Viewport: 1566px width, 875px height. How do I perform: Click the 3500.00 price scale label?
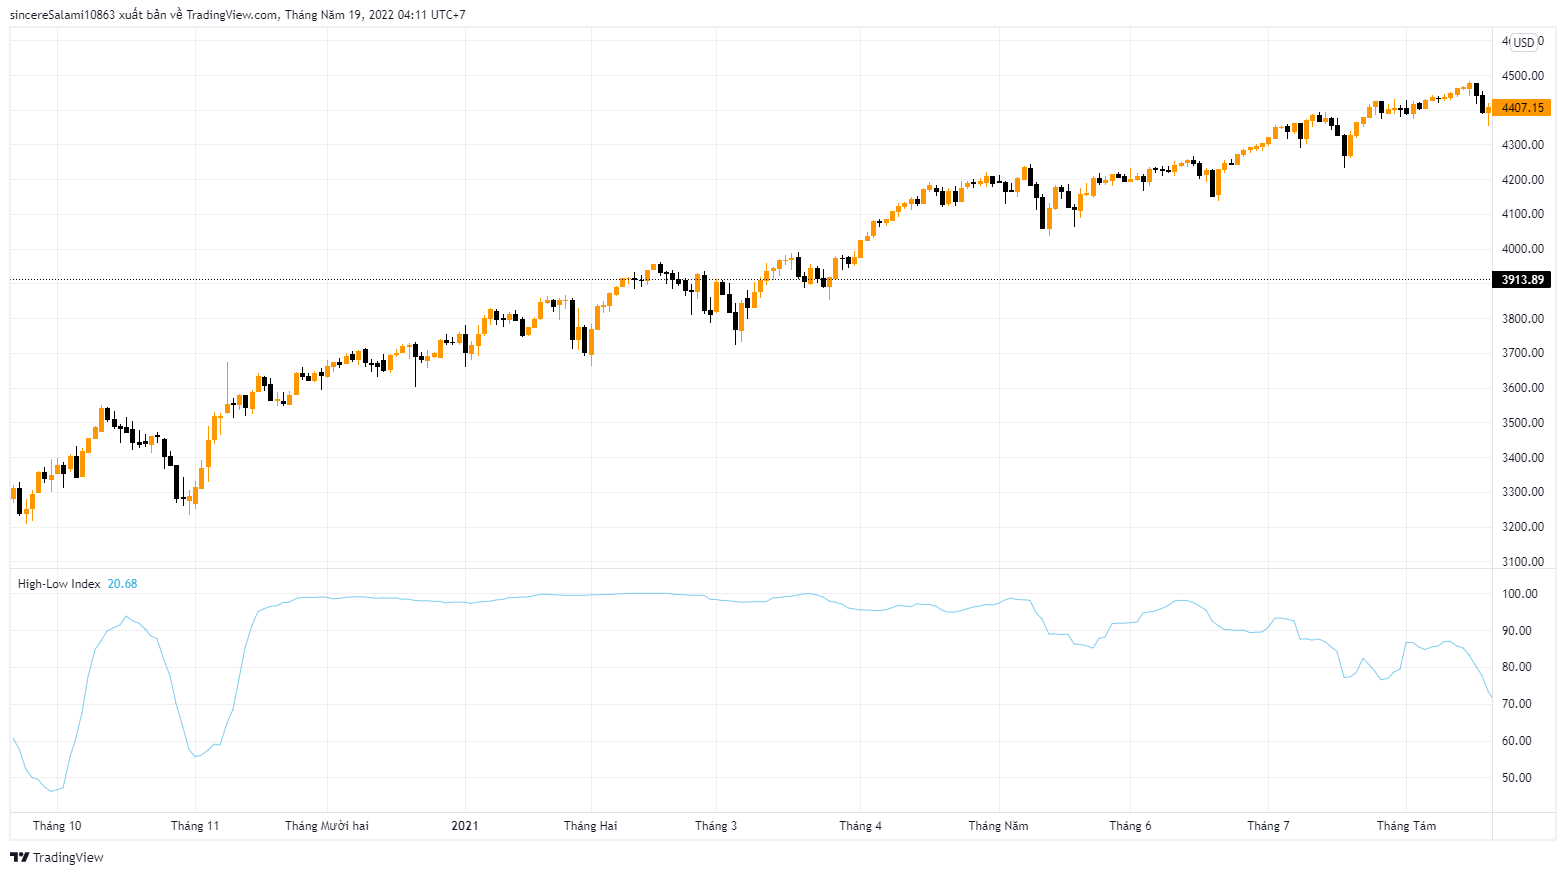click(x=1522, y=423)
